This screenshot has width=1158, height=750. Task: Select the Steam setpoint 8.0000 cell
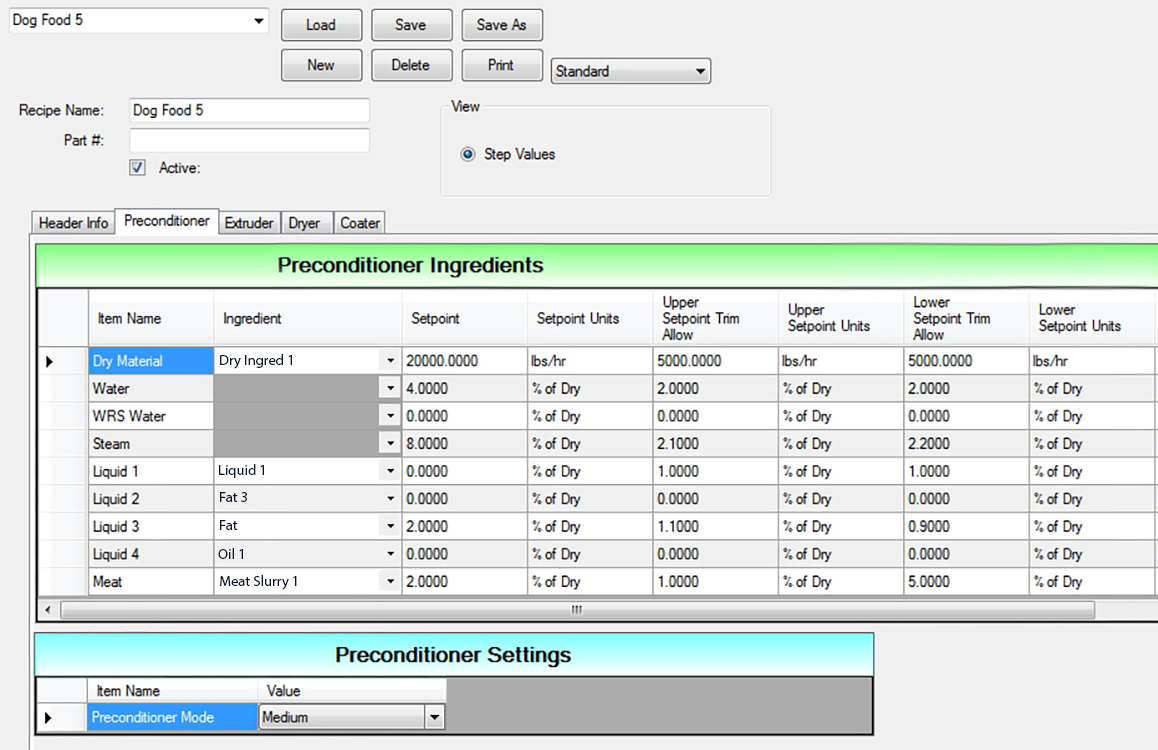click(465, 444)
